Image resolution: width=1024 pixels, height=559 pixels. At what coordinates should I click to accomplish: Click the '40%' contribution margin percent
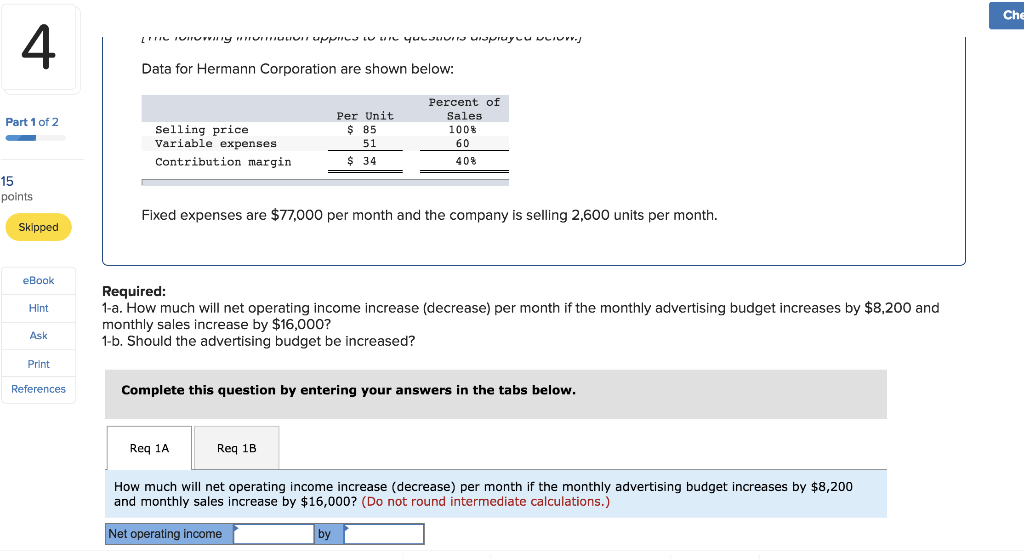466,161
